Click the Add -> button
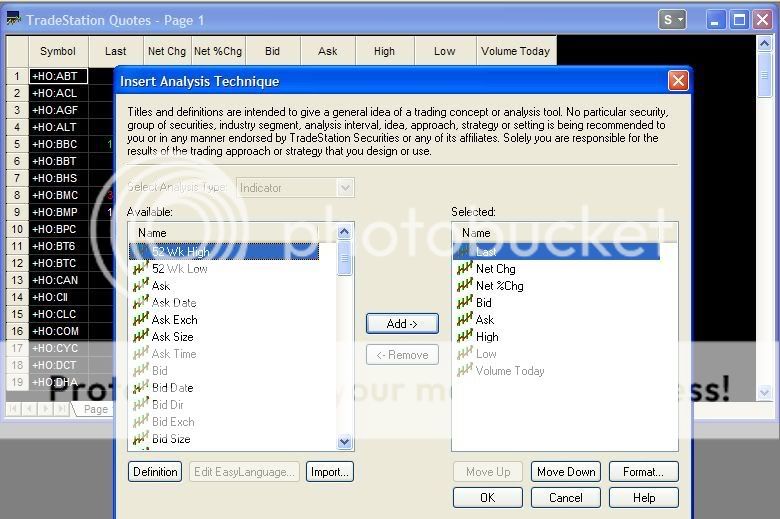 tap(402, 323)
